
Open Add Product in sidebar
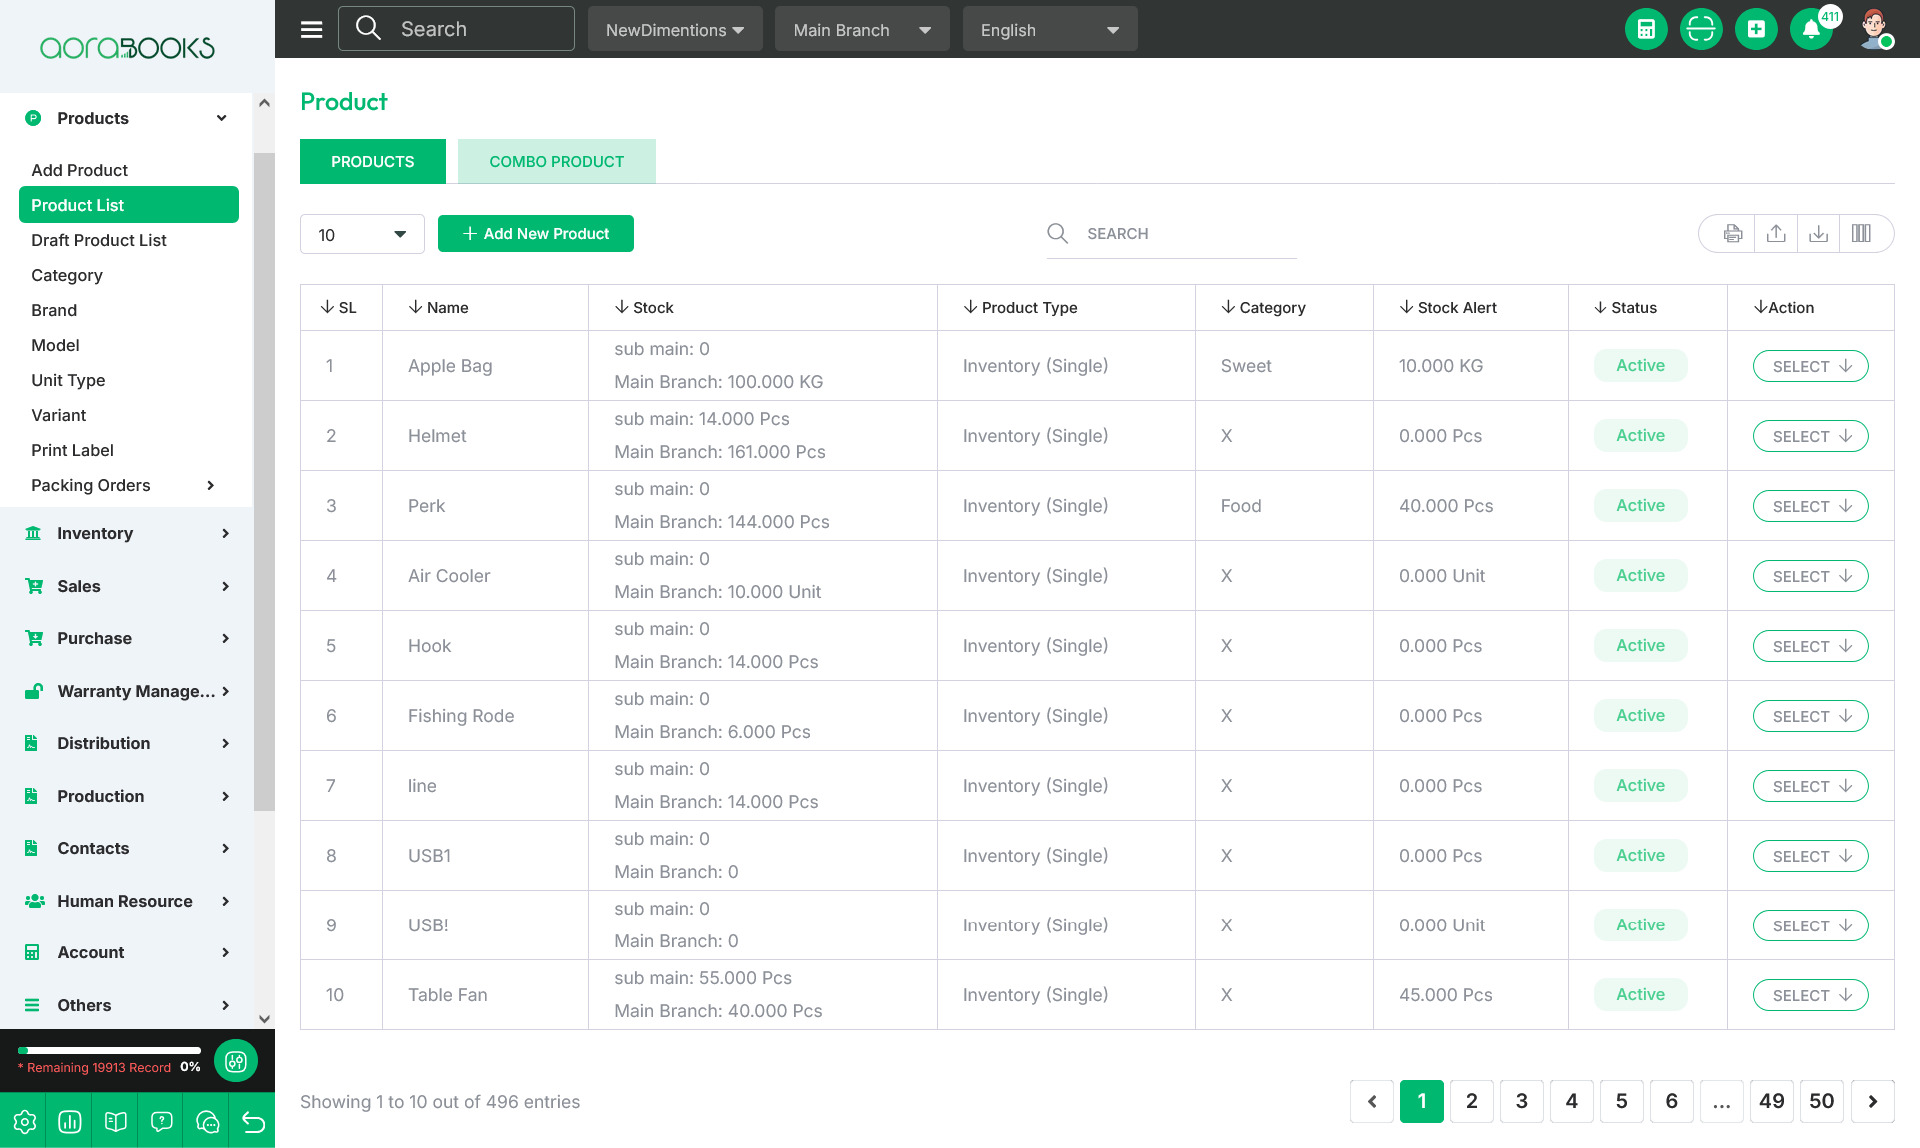click(x=79, y=170)
